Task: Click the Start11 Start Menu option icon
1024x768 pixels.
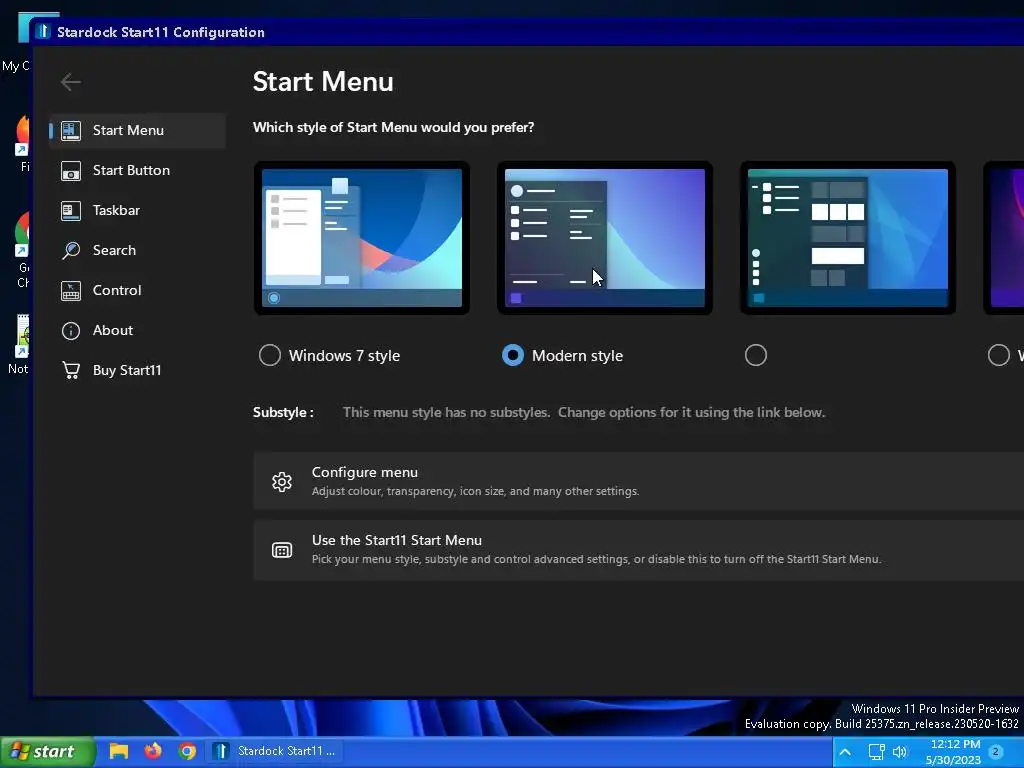Action: click(282, 550)
